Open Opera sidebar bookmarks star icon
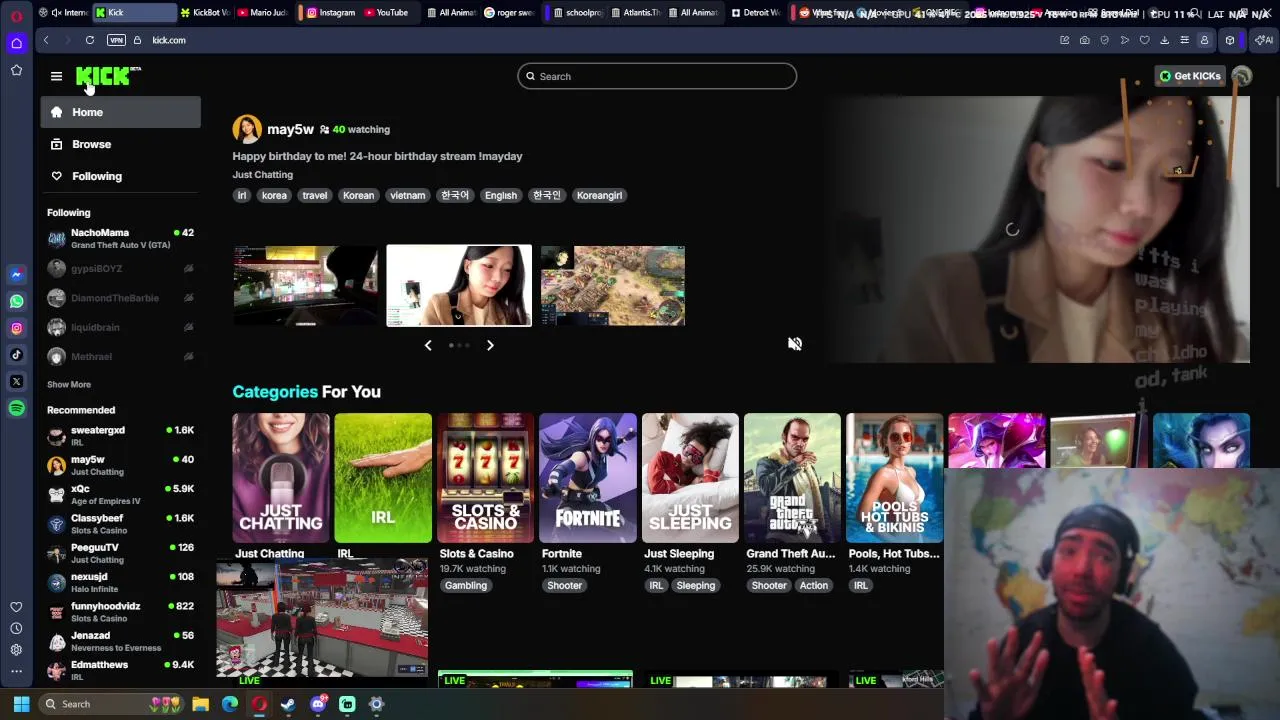Viewport: 1280px width, 720px height. (16, 70)
